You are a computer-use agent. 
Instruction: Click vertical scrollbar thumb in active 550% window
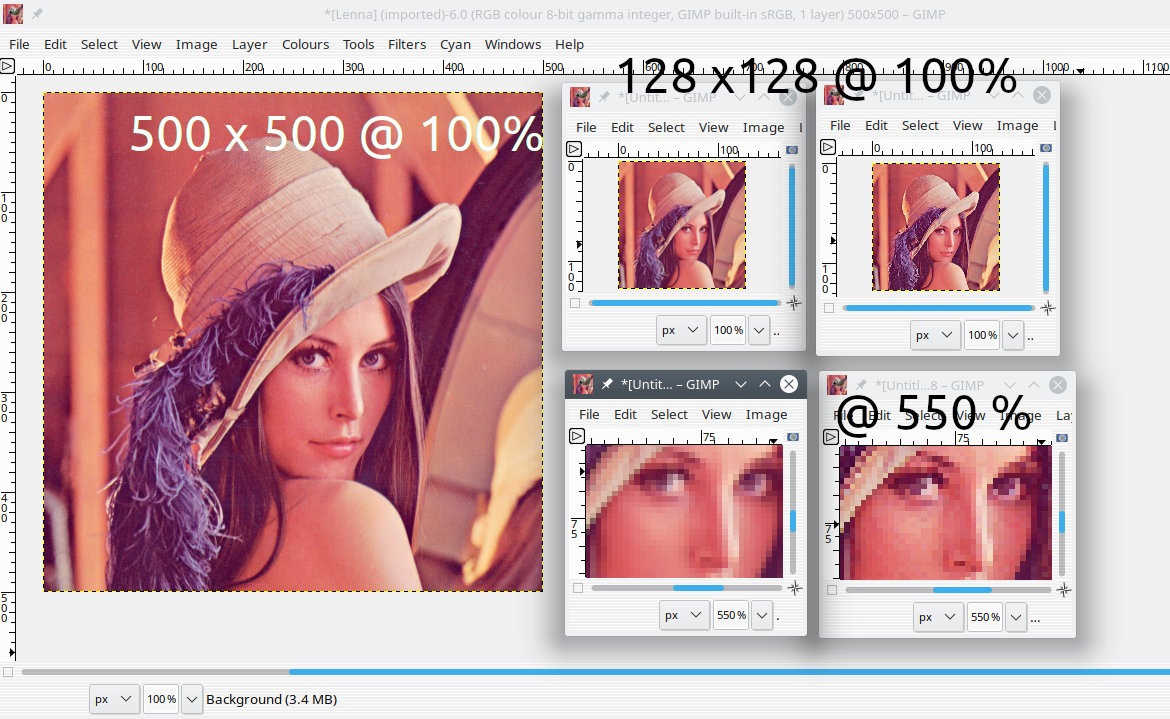point(792,521)
